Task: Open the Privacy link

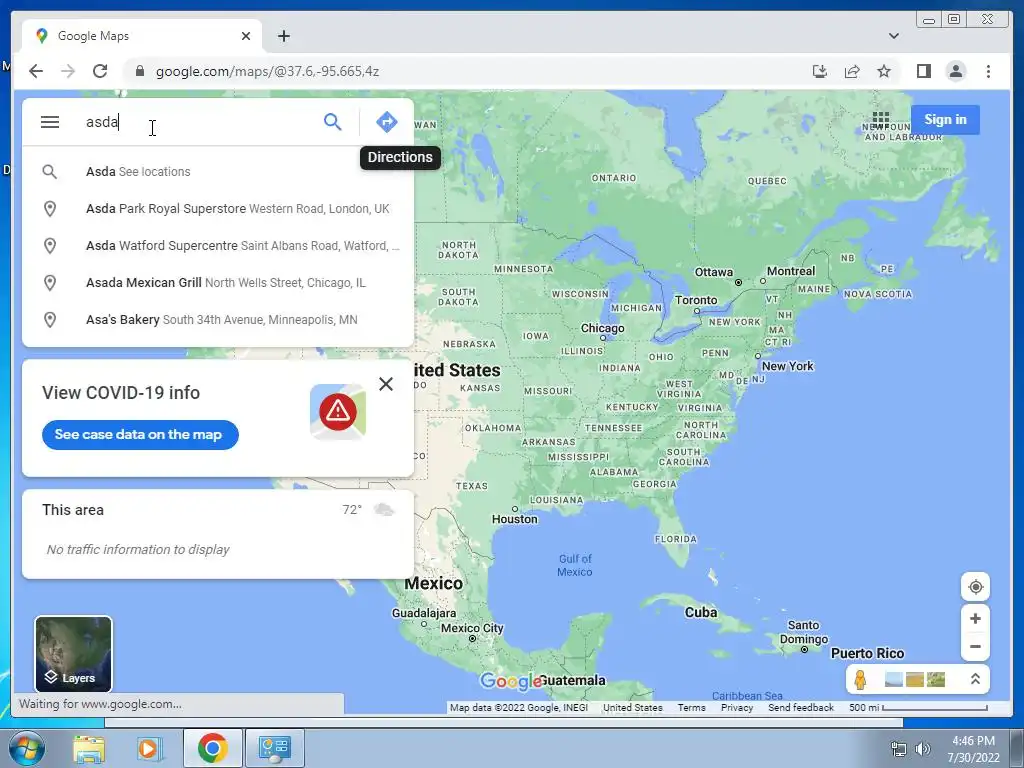Action: pyautogui.click(x=737, y=708)
